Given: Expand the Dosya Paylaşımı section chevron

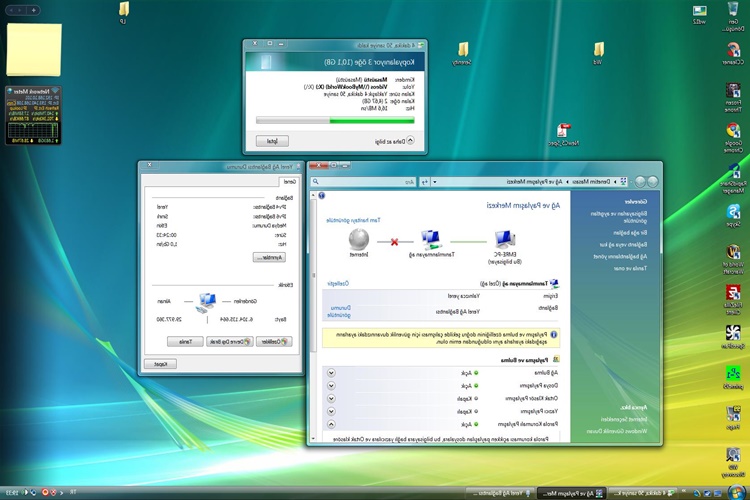Looking at the screenshot, I should [331, 386].
